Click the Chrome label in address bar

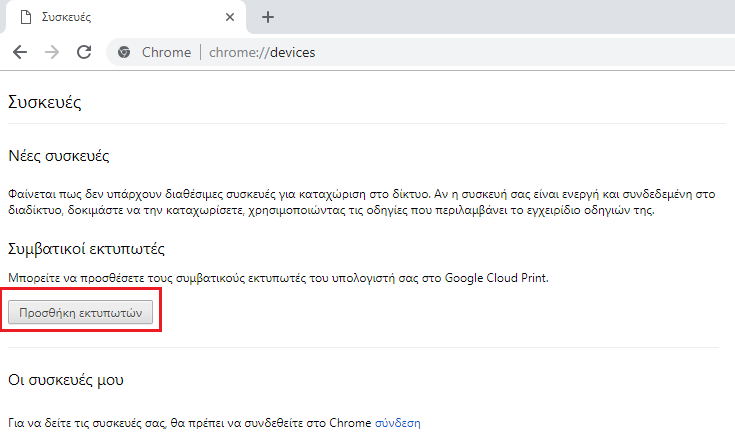(x=166, y=52)
